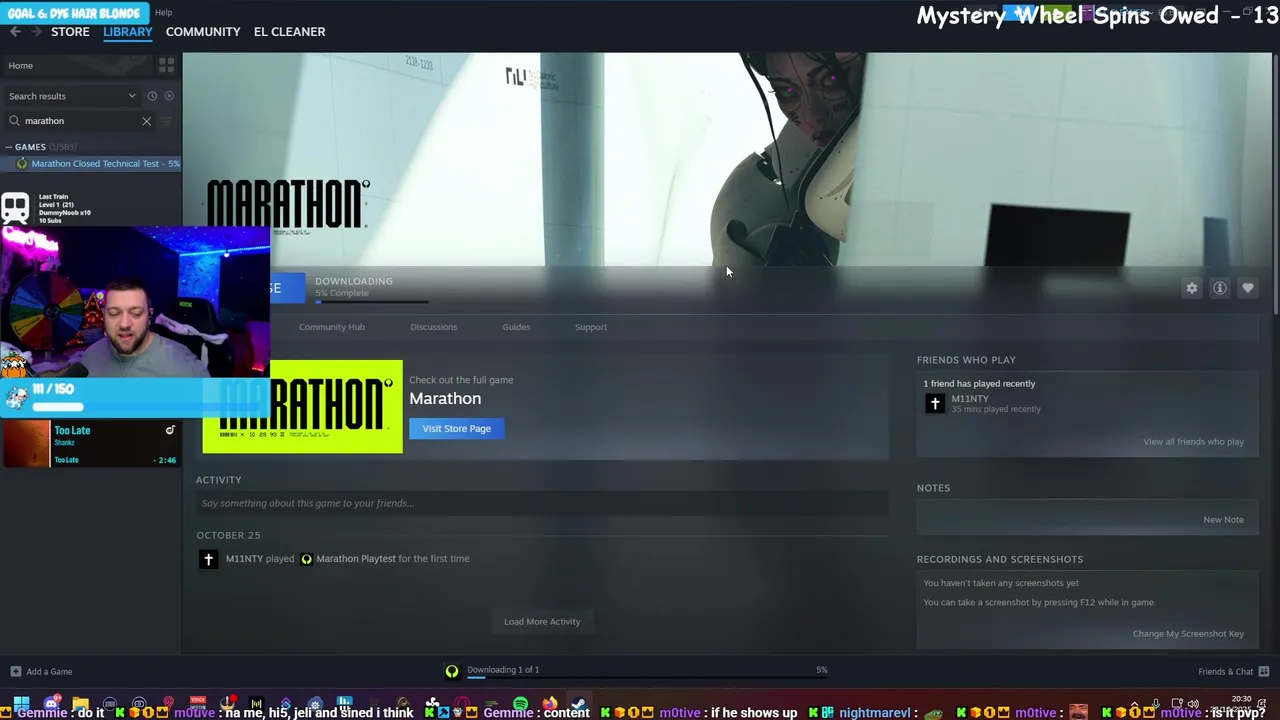Open the Community Hub link
Viewport: 1280px width, 720px height.
pyautogui.click(x=332, y=327)
